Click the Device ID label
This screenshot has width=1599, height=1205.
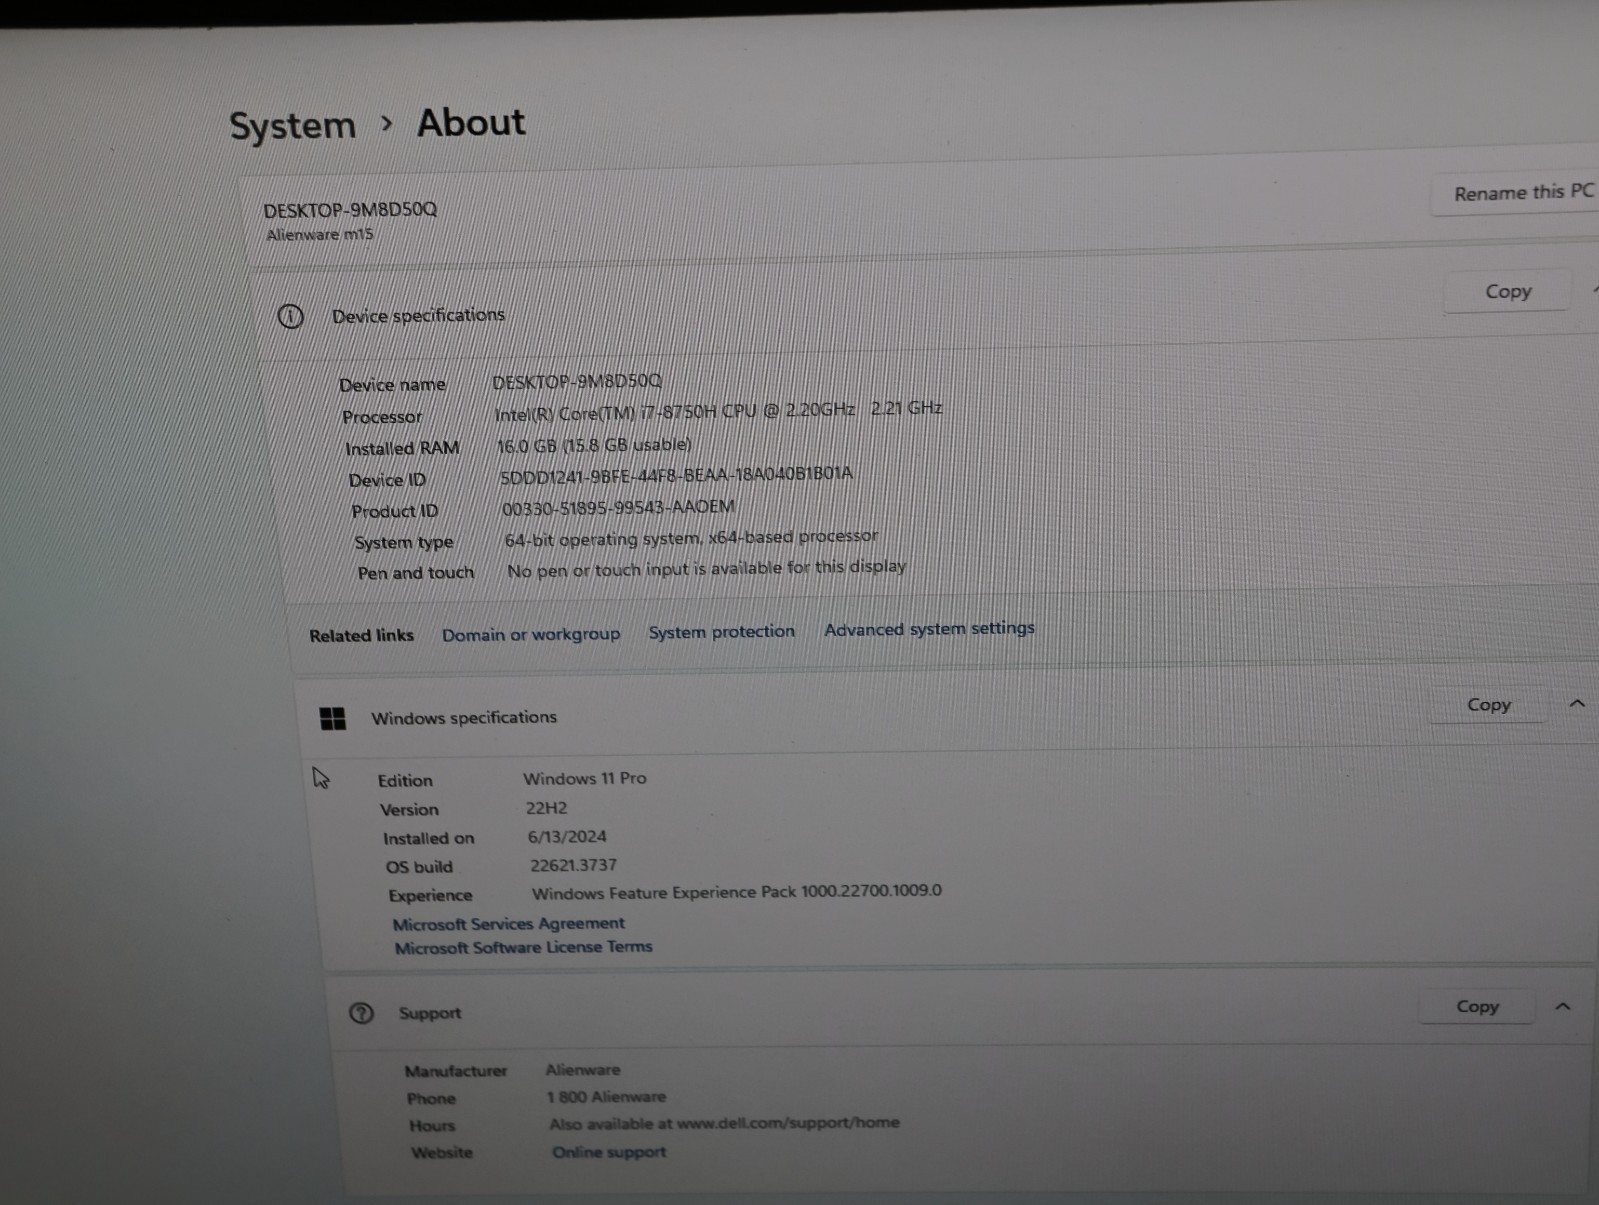click(387, 481)
